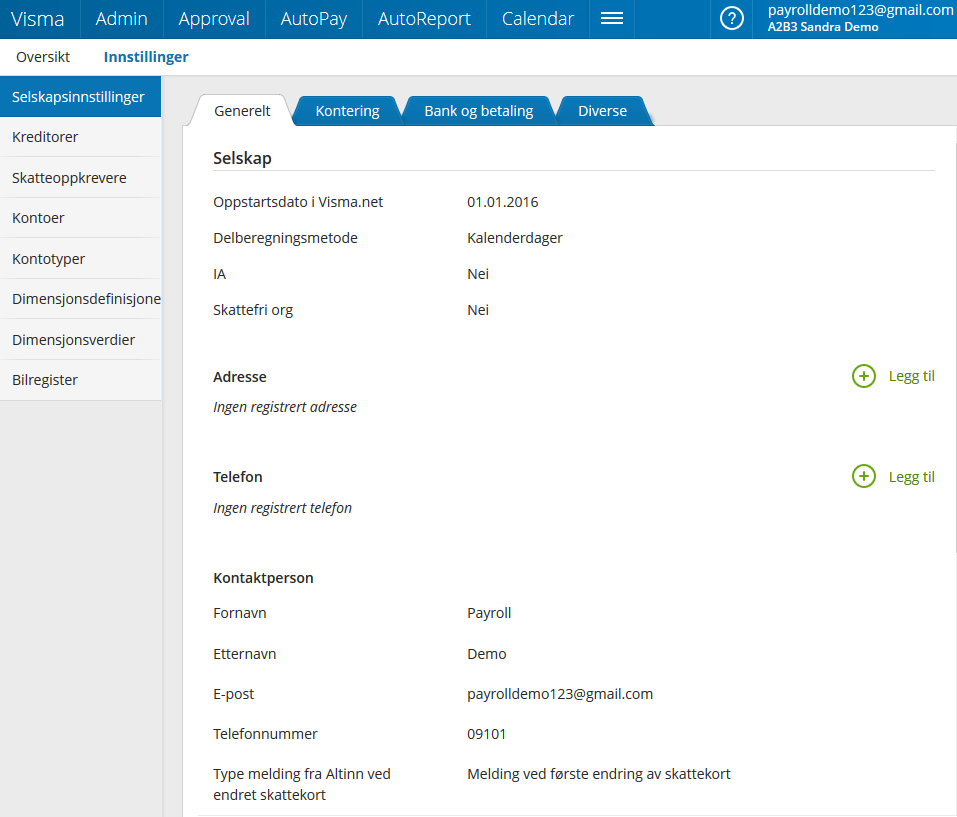
Task: Click the Telefon section heading
Action: click(x=237, y=477)
